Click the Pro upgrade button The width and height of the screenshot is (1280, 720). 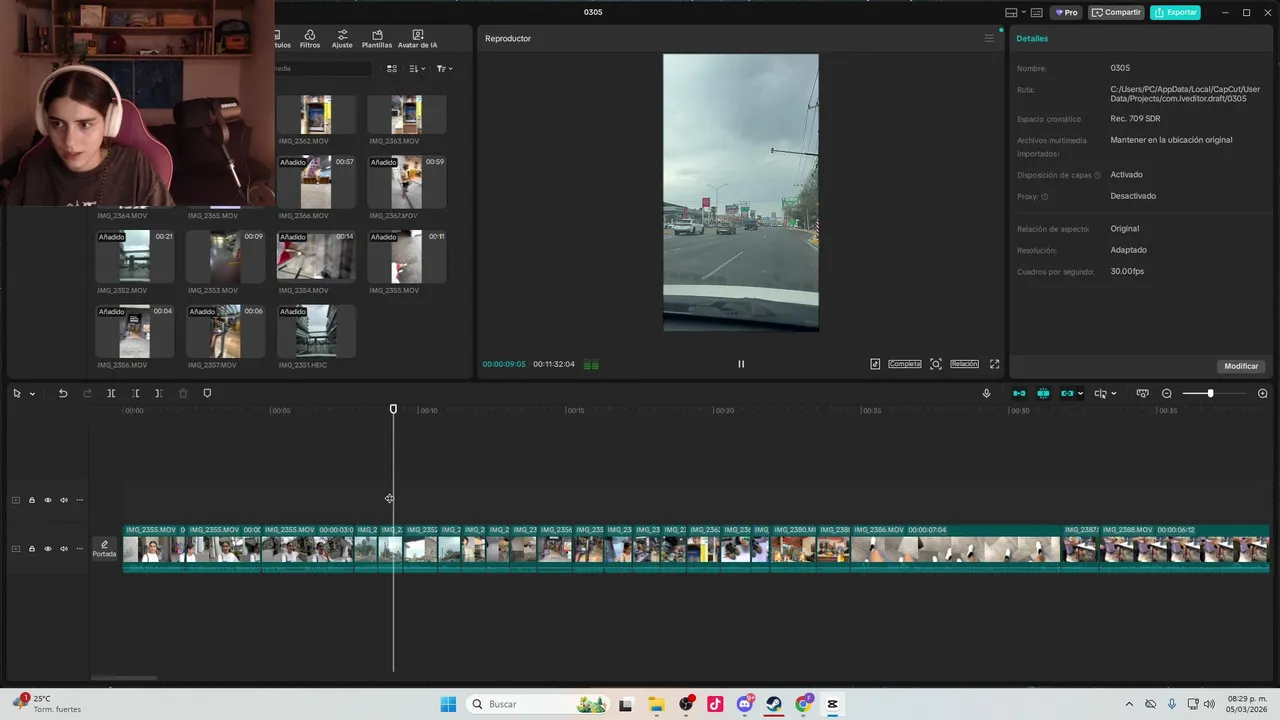pyautogui.click(x=1066, y=13)
